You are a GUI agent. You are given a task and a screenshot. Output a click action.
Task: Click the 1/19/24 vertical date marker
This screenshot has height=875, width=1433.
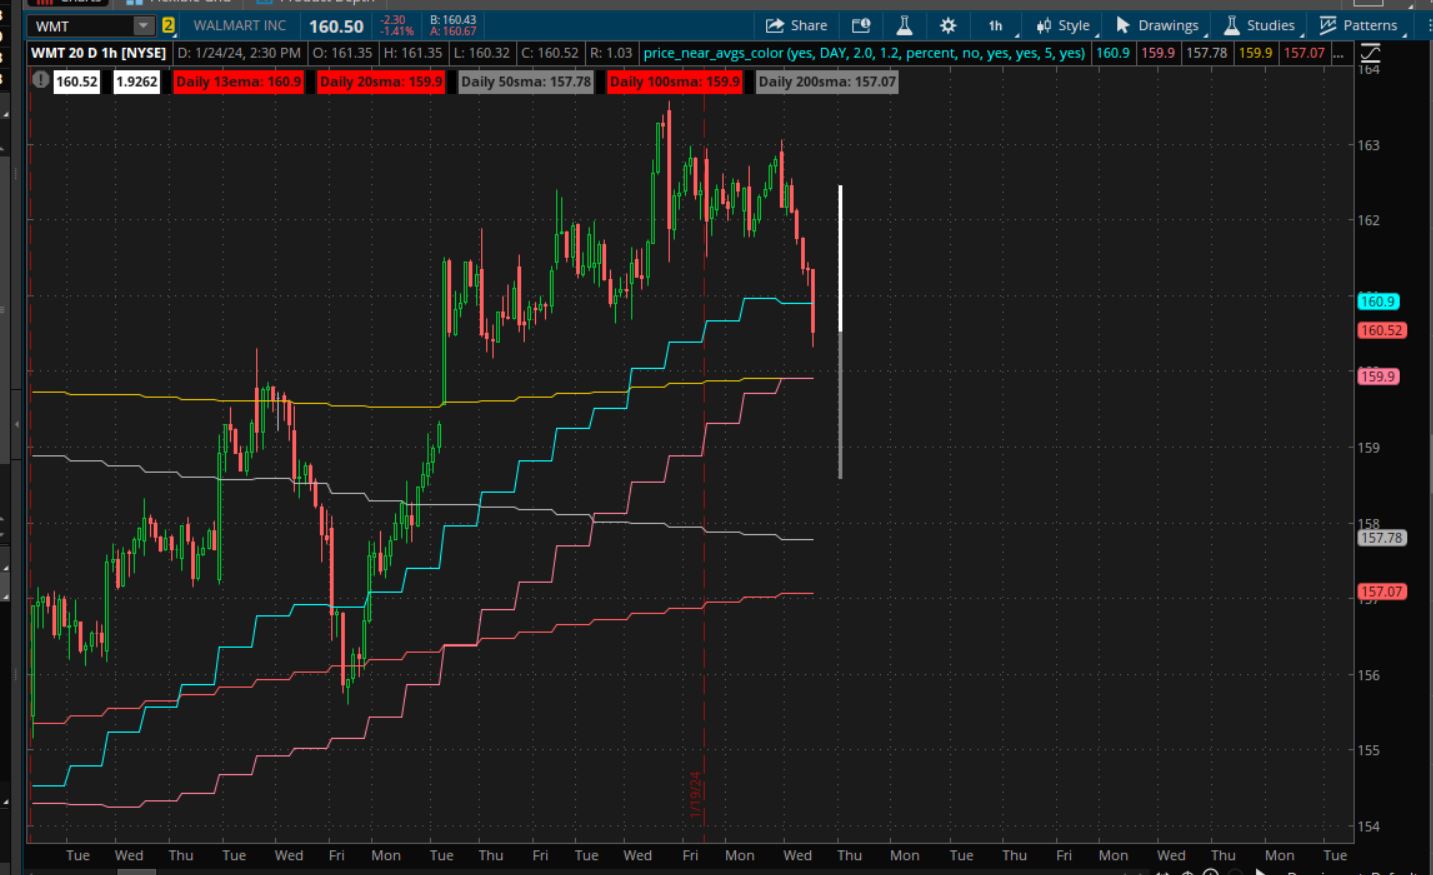(x=695, y=795)
